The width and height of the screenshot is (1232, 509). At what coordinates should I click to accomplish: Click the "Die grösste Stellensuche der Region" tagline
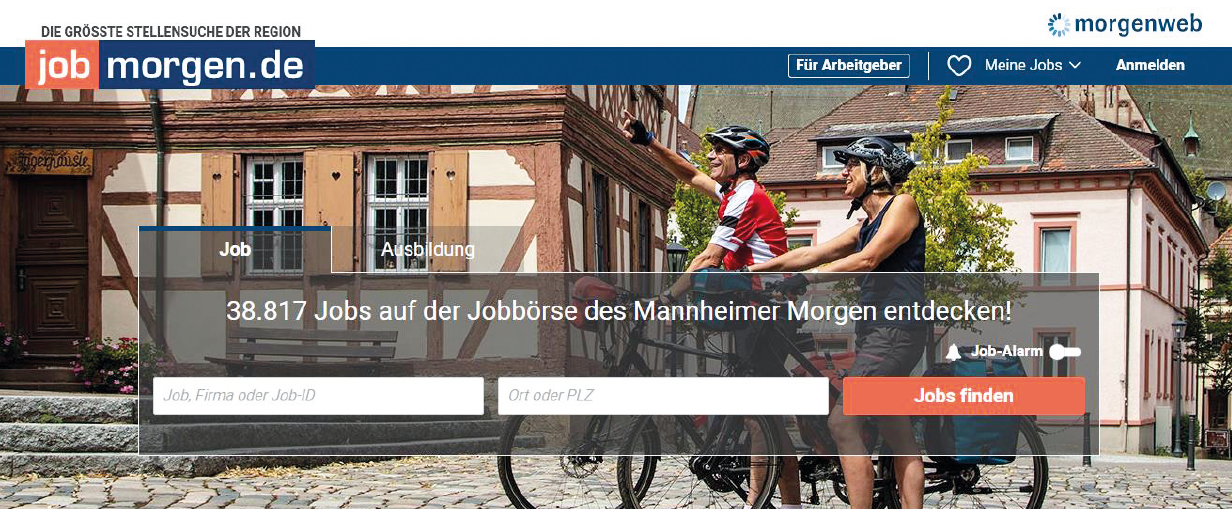coord(171,32)
